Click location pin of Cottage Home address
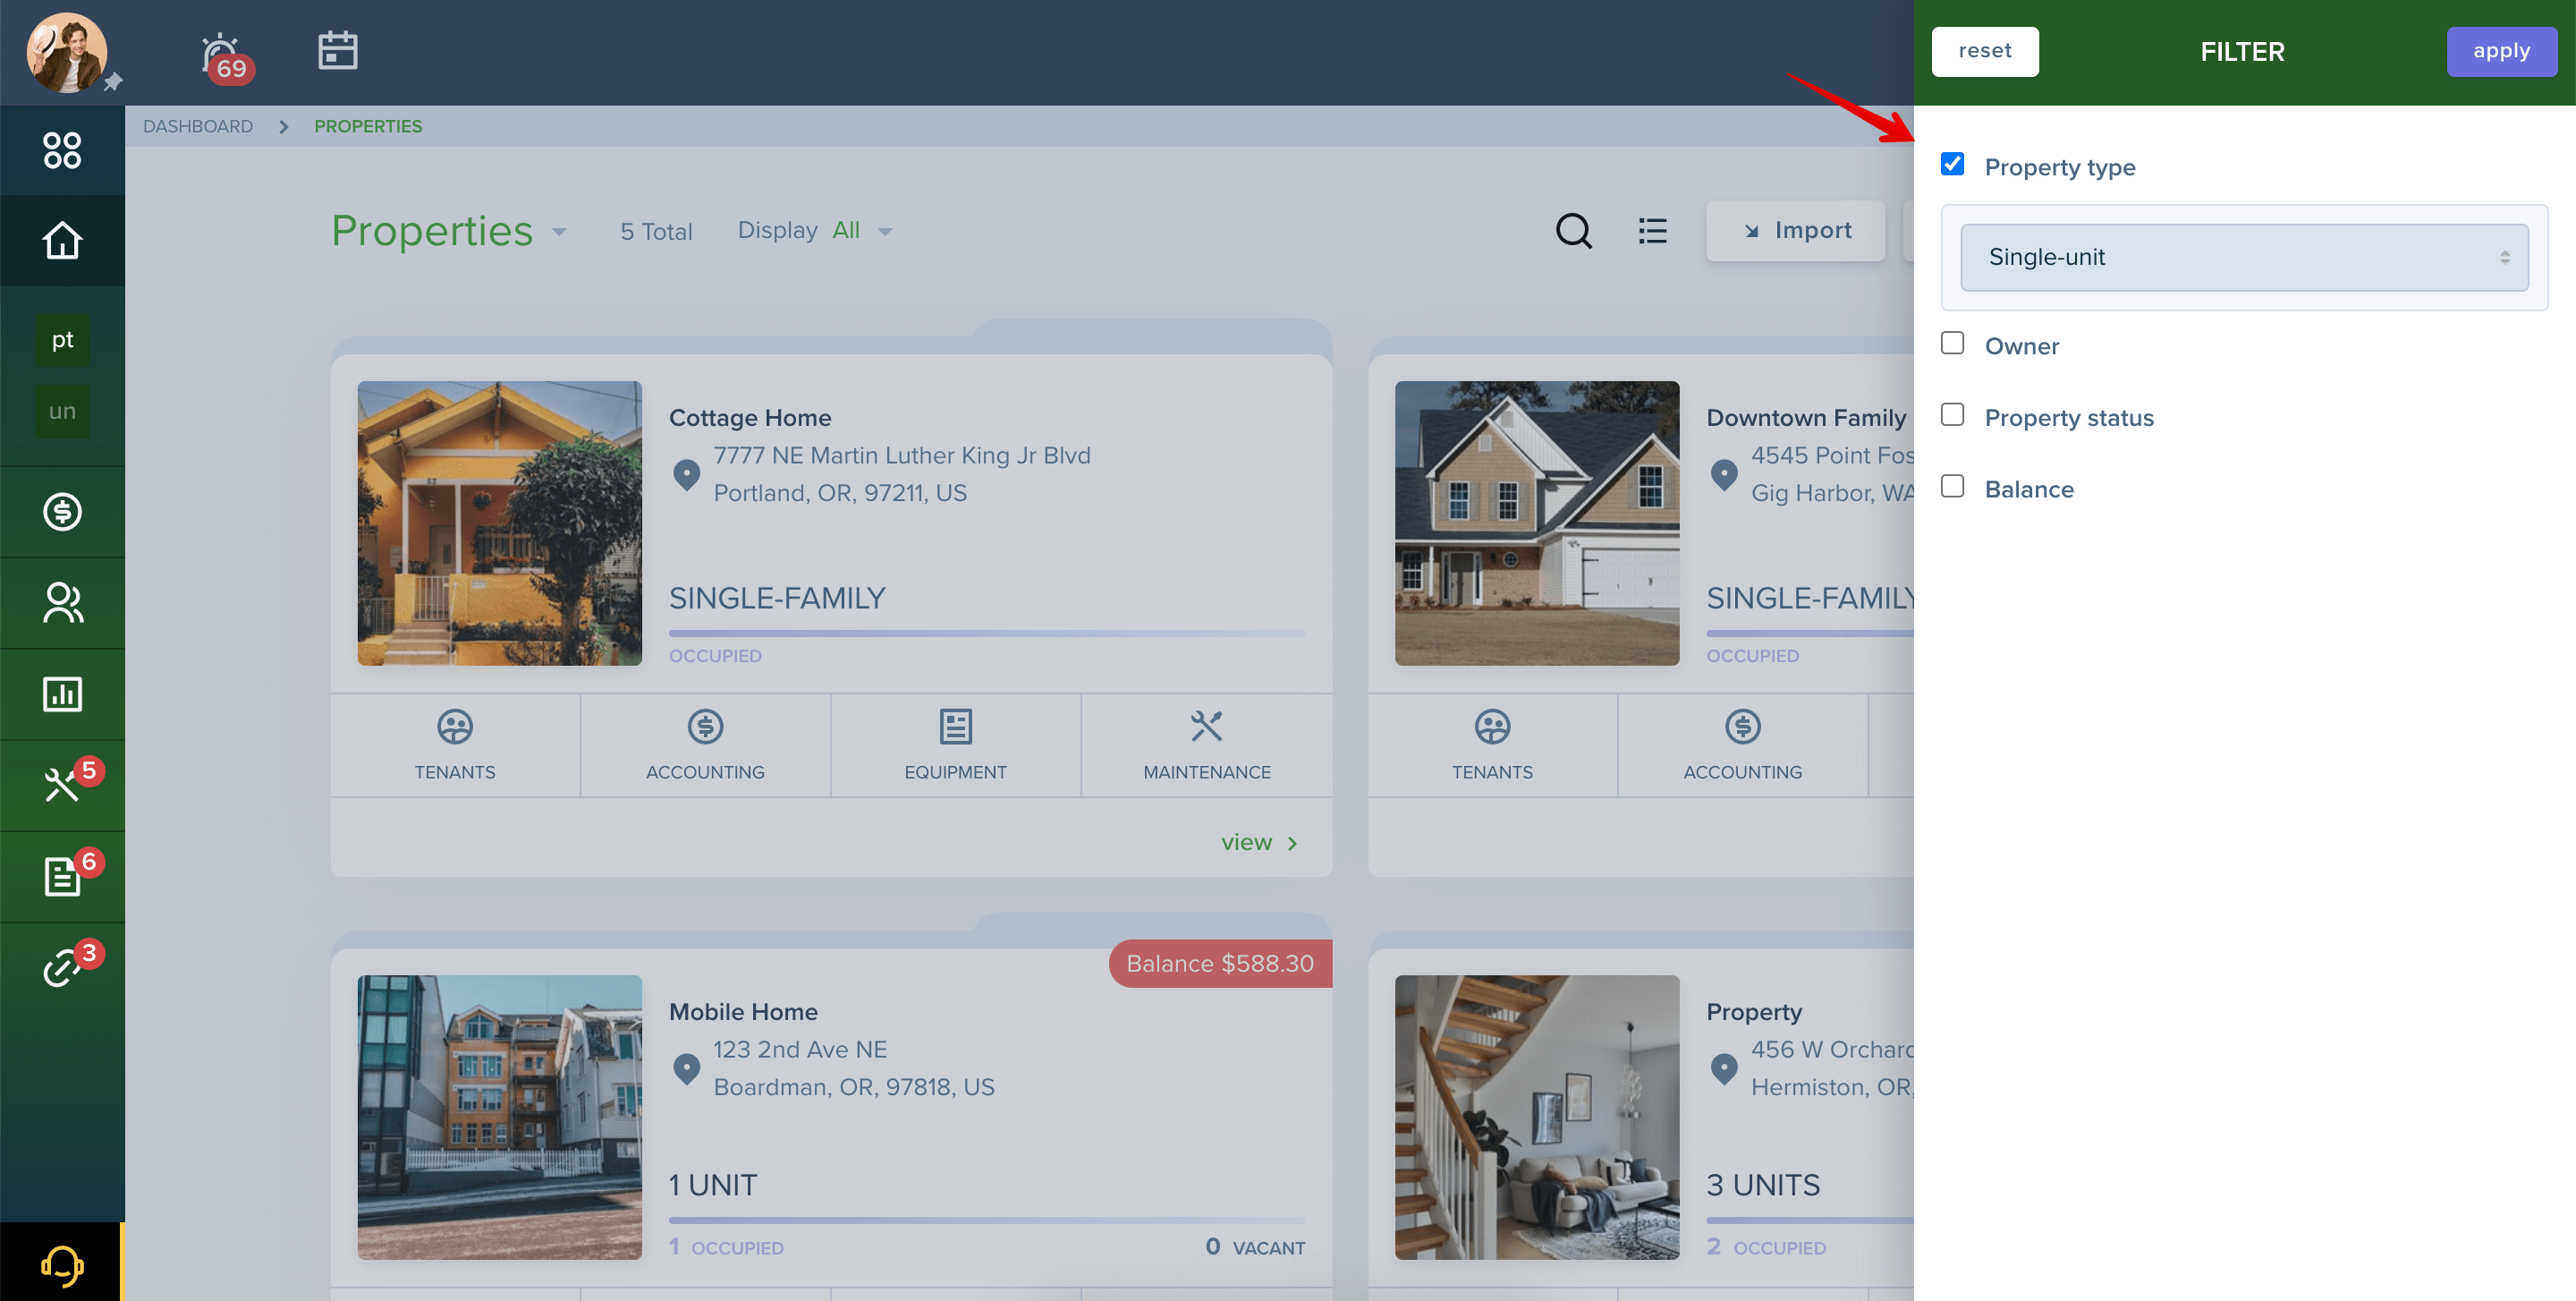 click(686, 474)
